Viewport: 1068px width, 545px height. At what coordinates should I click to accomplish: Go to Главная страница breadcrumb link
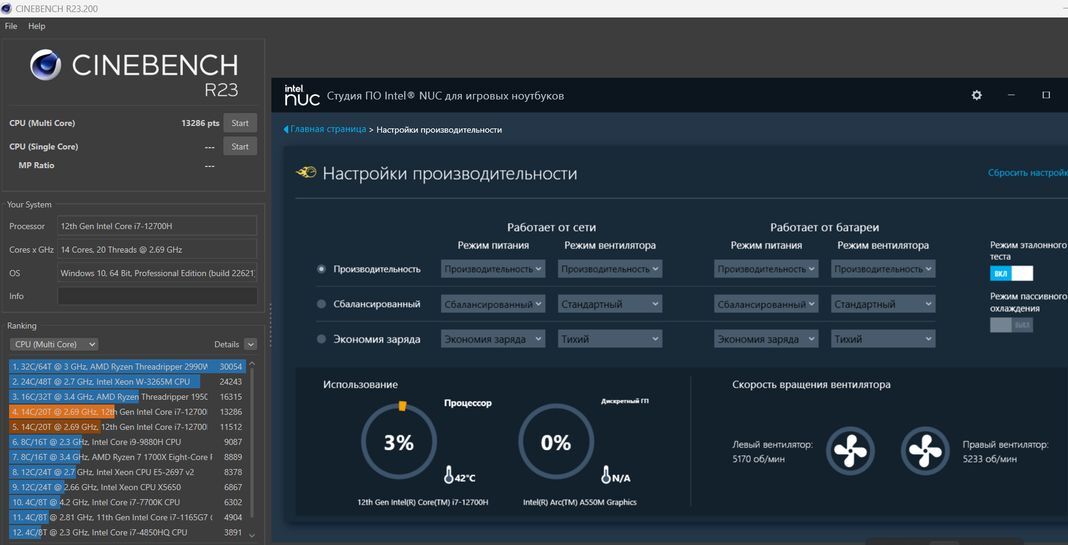click(328, 130)
